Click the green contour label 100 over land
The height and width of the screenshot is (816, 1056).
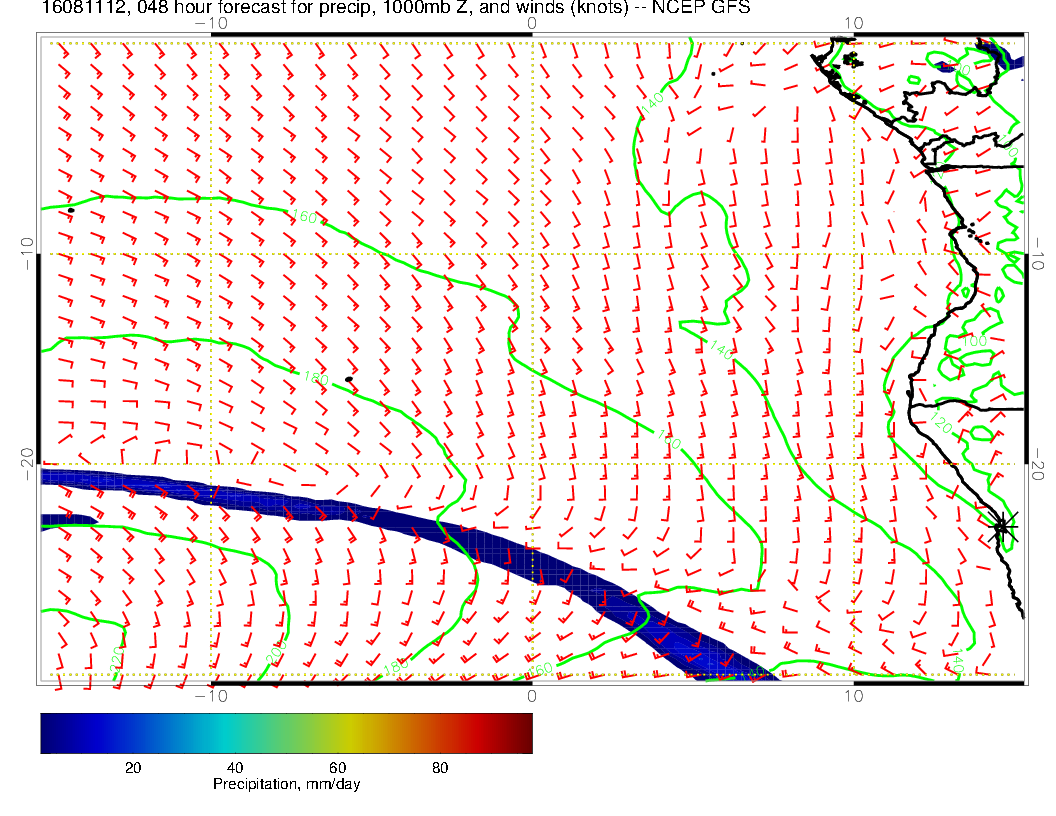tap(973, 342)
